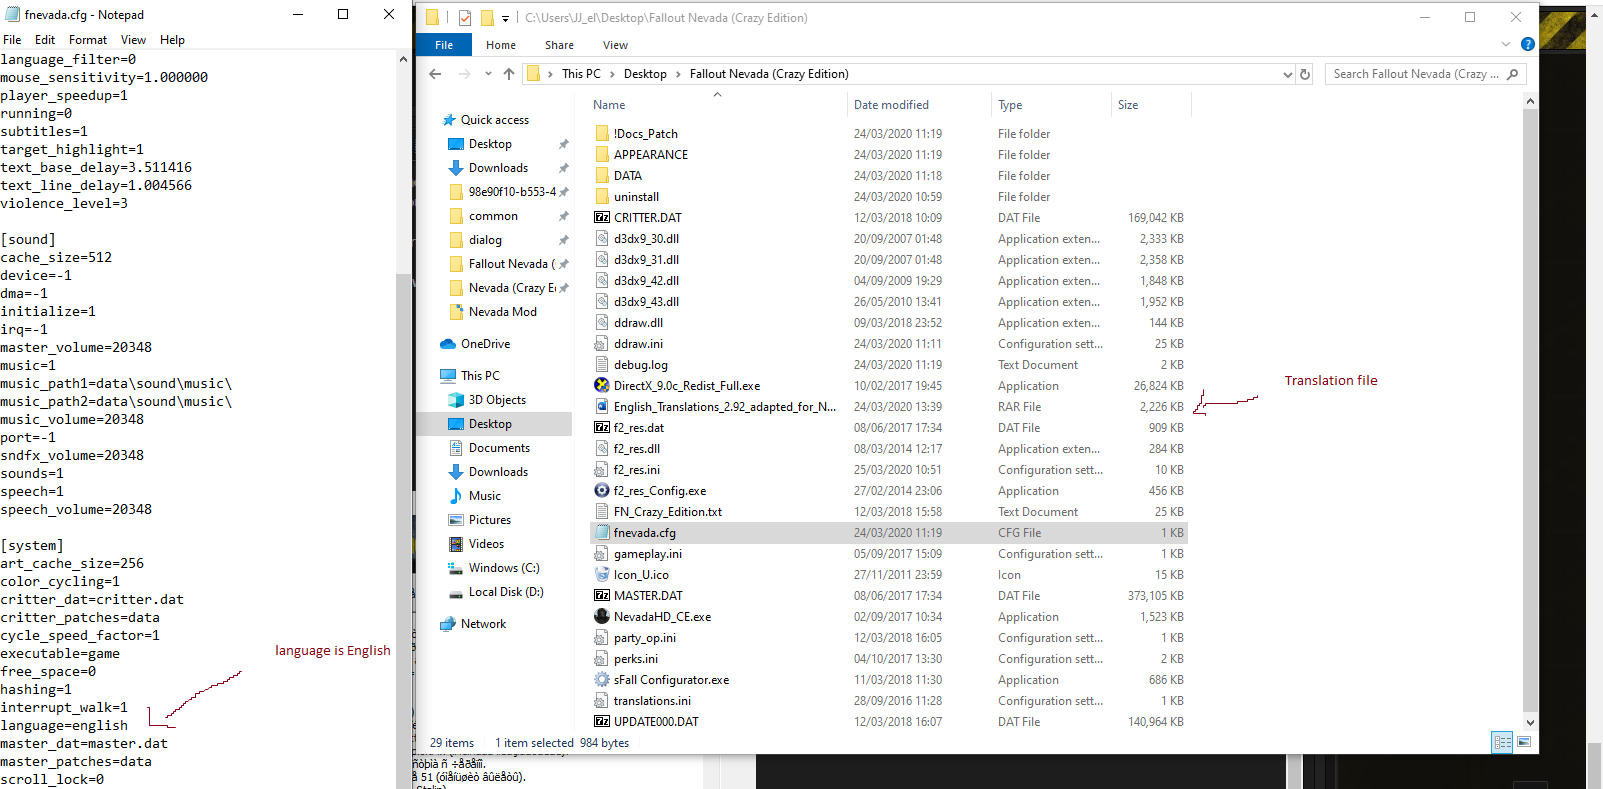Open the Explorer Home ribbon tab
The height and width of the screenshot is (789, 1603).
point(501,45)
